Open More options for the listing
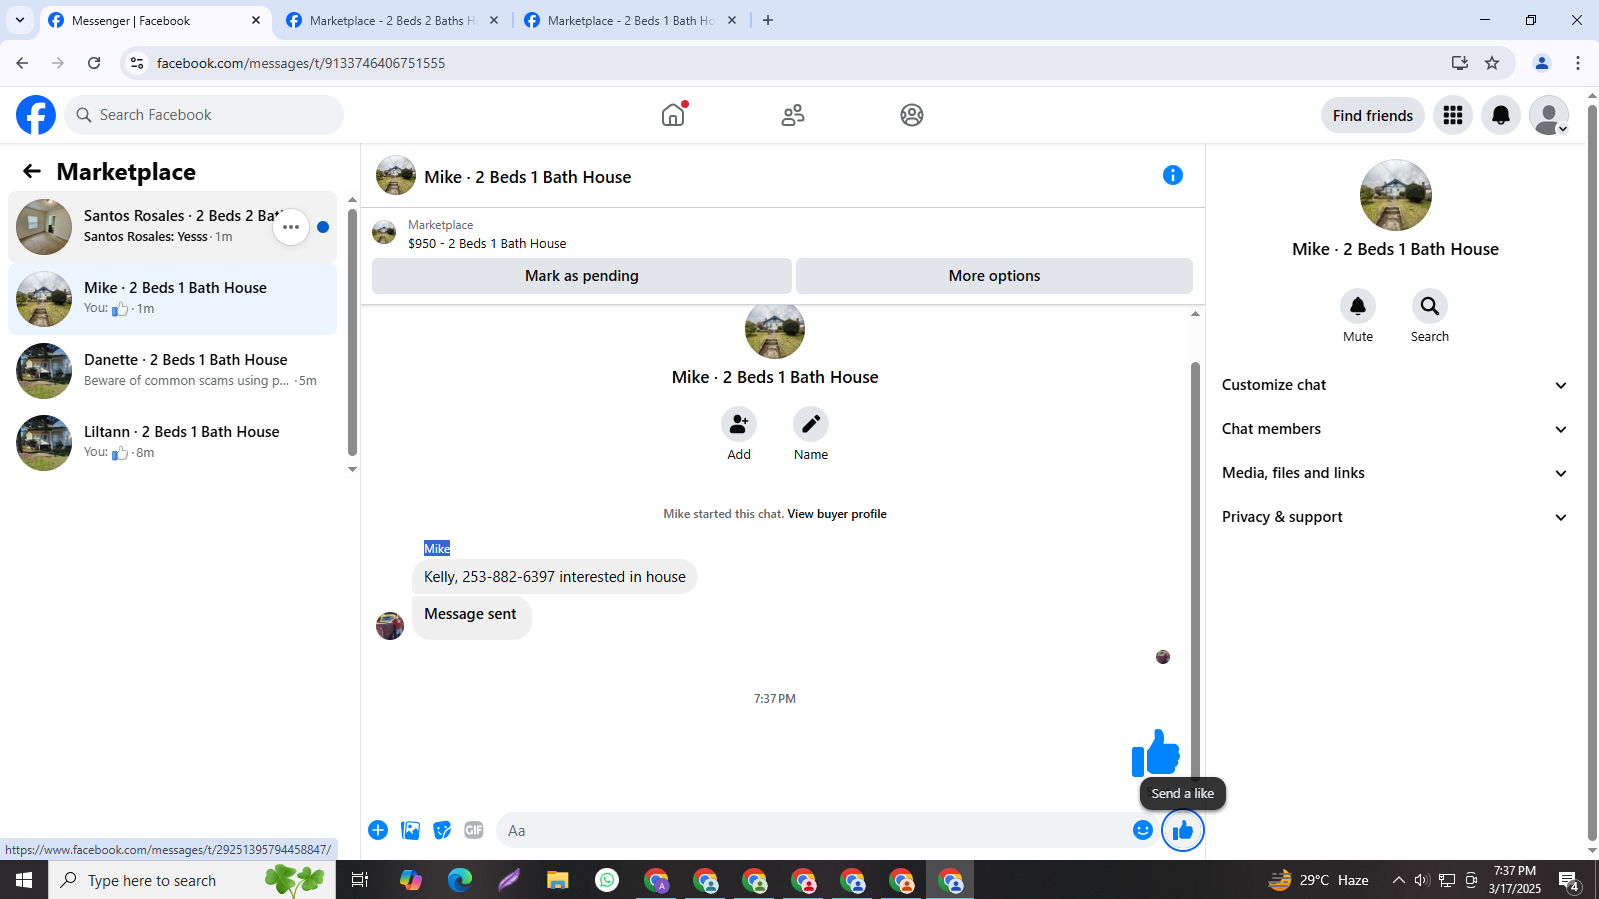The height and width of the screenshot is (899, 1599). 994,276
